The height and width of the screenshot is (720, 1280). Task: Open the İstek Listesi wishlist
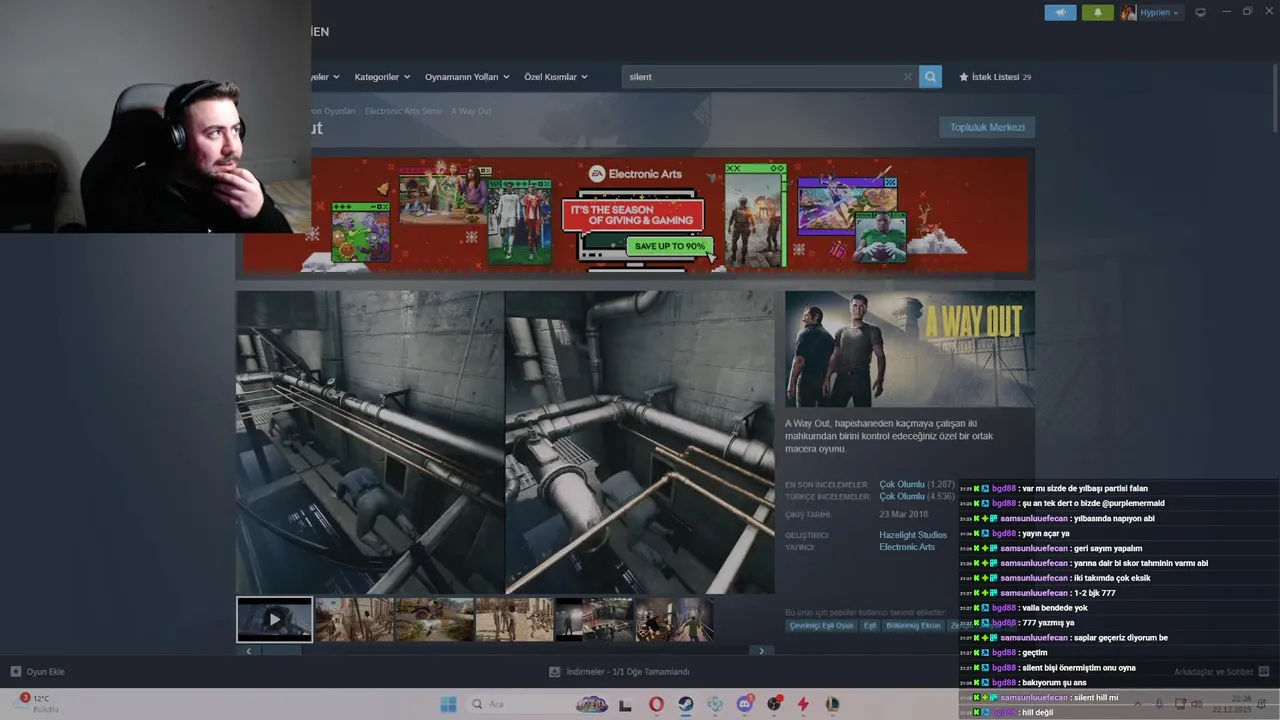995,77
